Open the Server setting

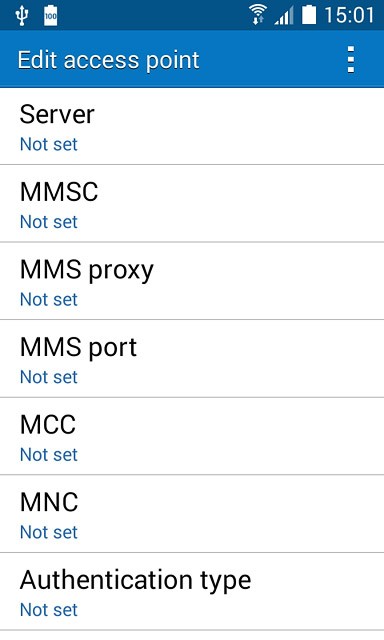pyautogui.click(x=192, y=127)
